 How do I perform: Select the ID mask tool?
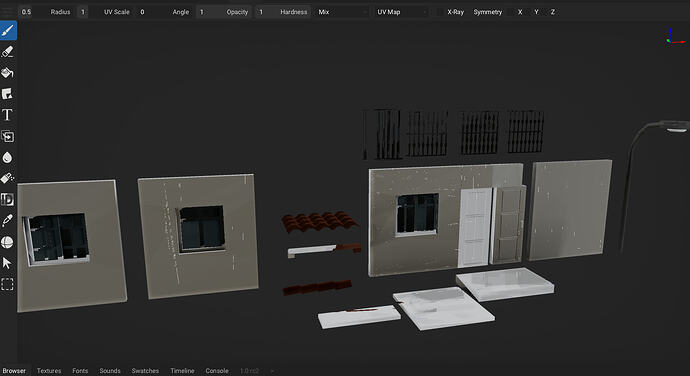[7, 199]
